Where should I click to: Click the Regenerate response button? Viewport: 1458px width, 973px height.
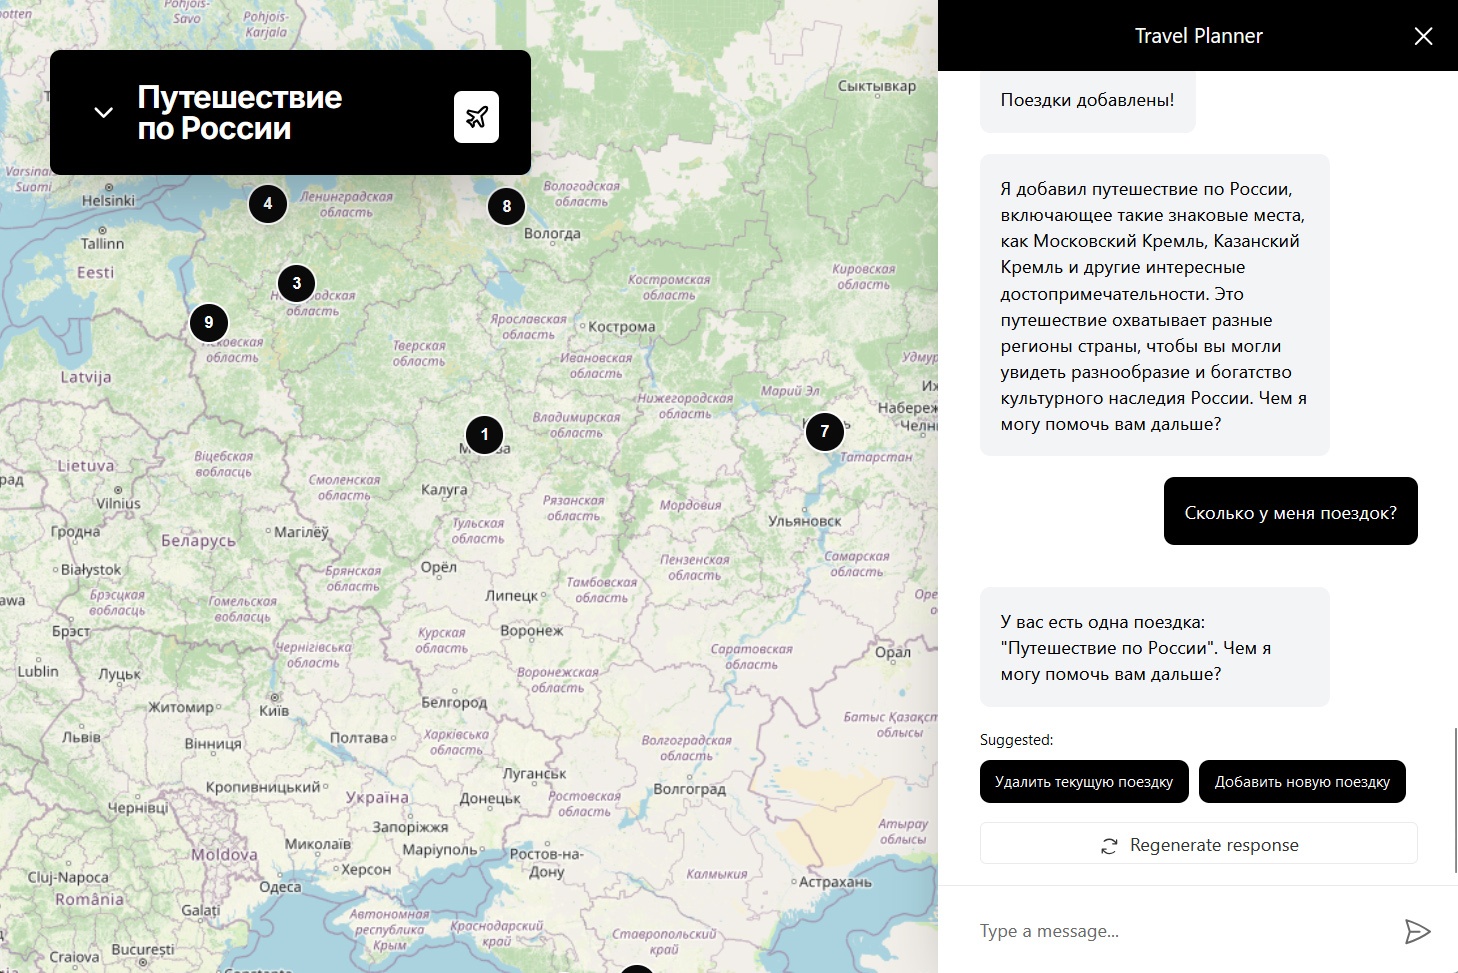click(1198, 843)
